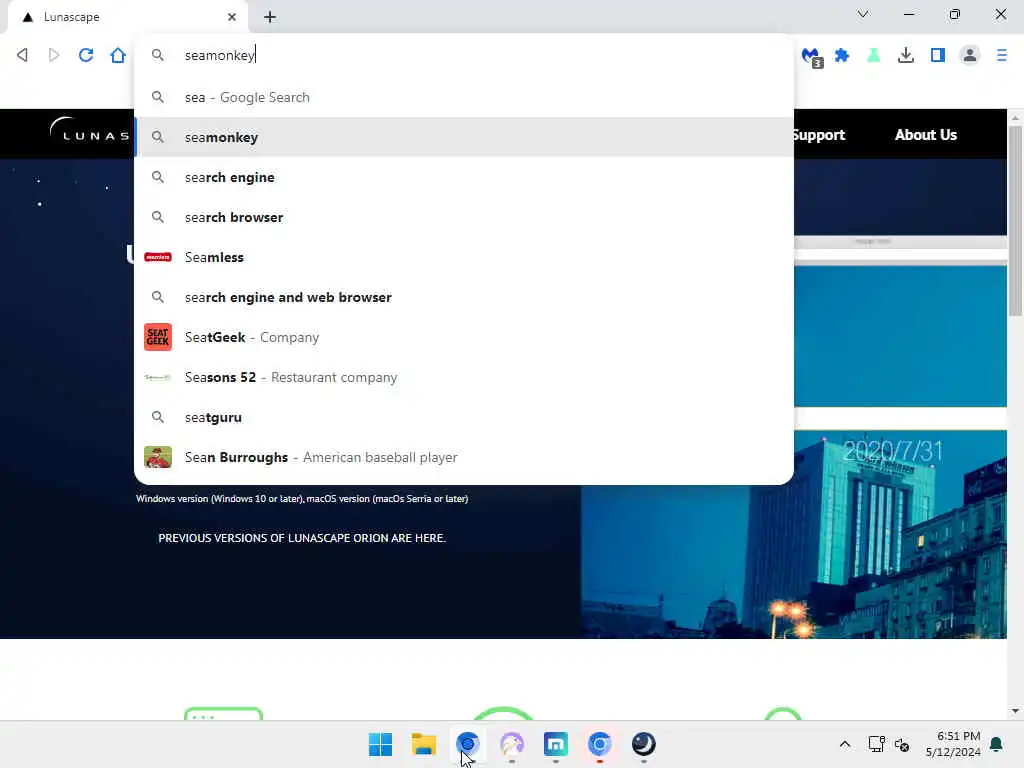The image size is (1024, 768).
Task: Open a new tab with plus button
Action: pyautogui.click(x=270, y=17)
